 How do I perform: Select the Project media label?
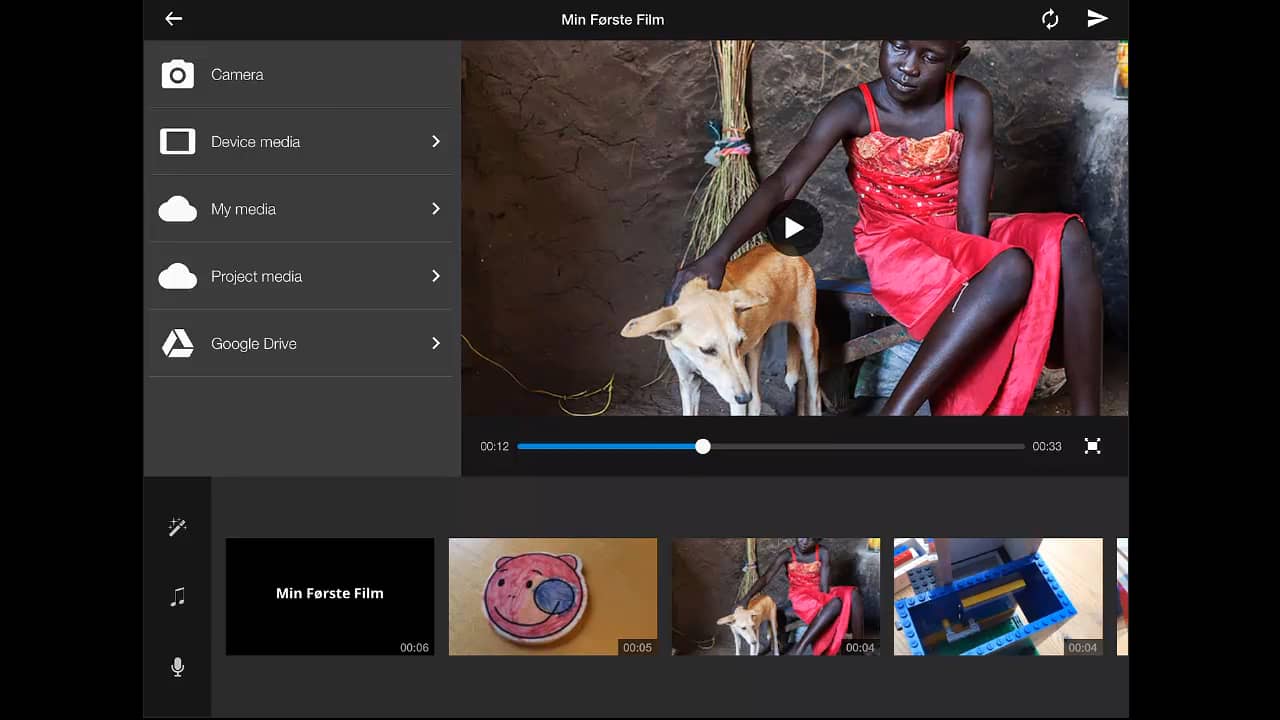pos(256,276)
